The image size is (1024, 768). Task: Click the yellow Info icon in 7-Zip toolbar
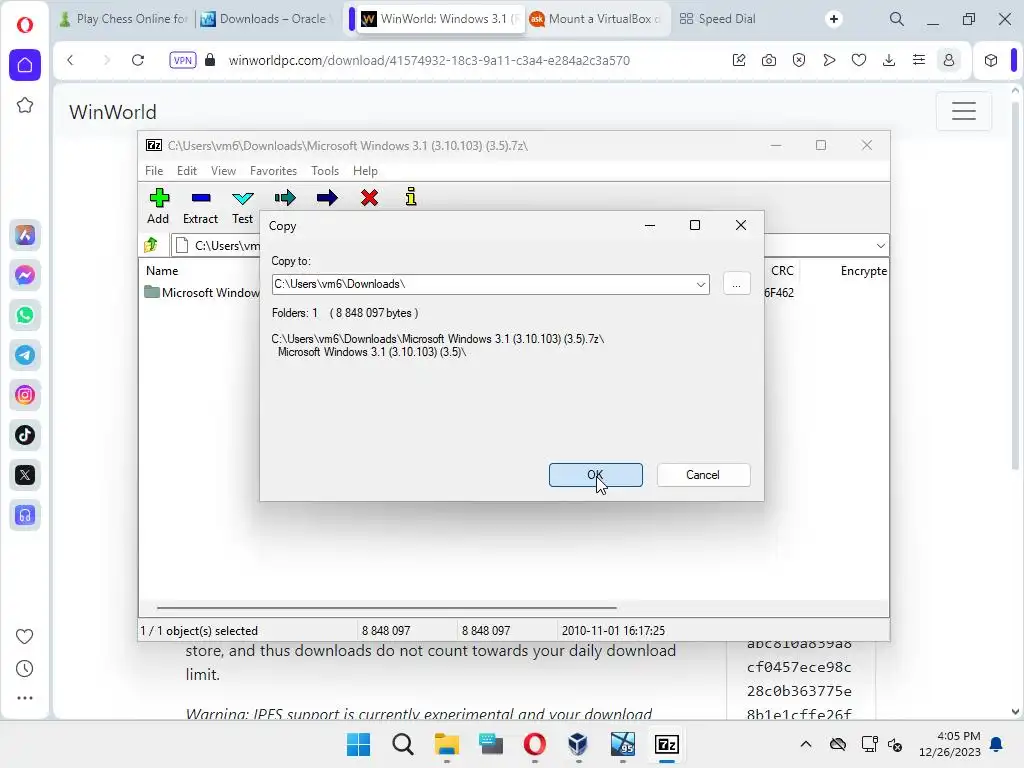point(411,197)
